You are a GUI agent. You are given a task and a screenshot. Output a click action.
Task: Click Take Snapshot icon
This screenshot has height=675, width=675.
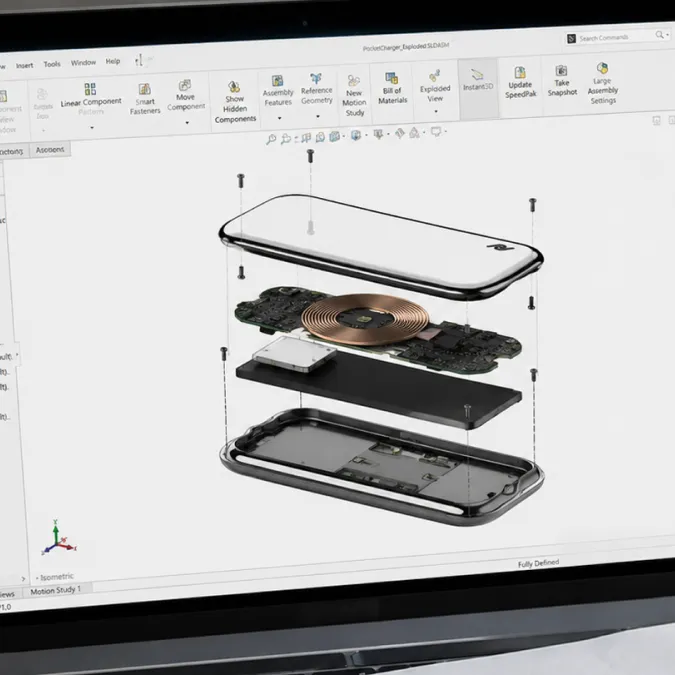point(561,70)
